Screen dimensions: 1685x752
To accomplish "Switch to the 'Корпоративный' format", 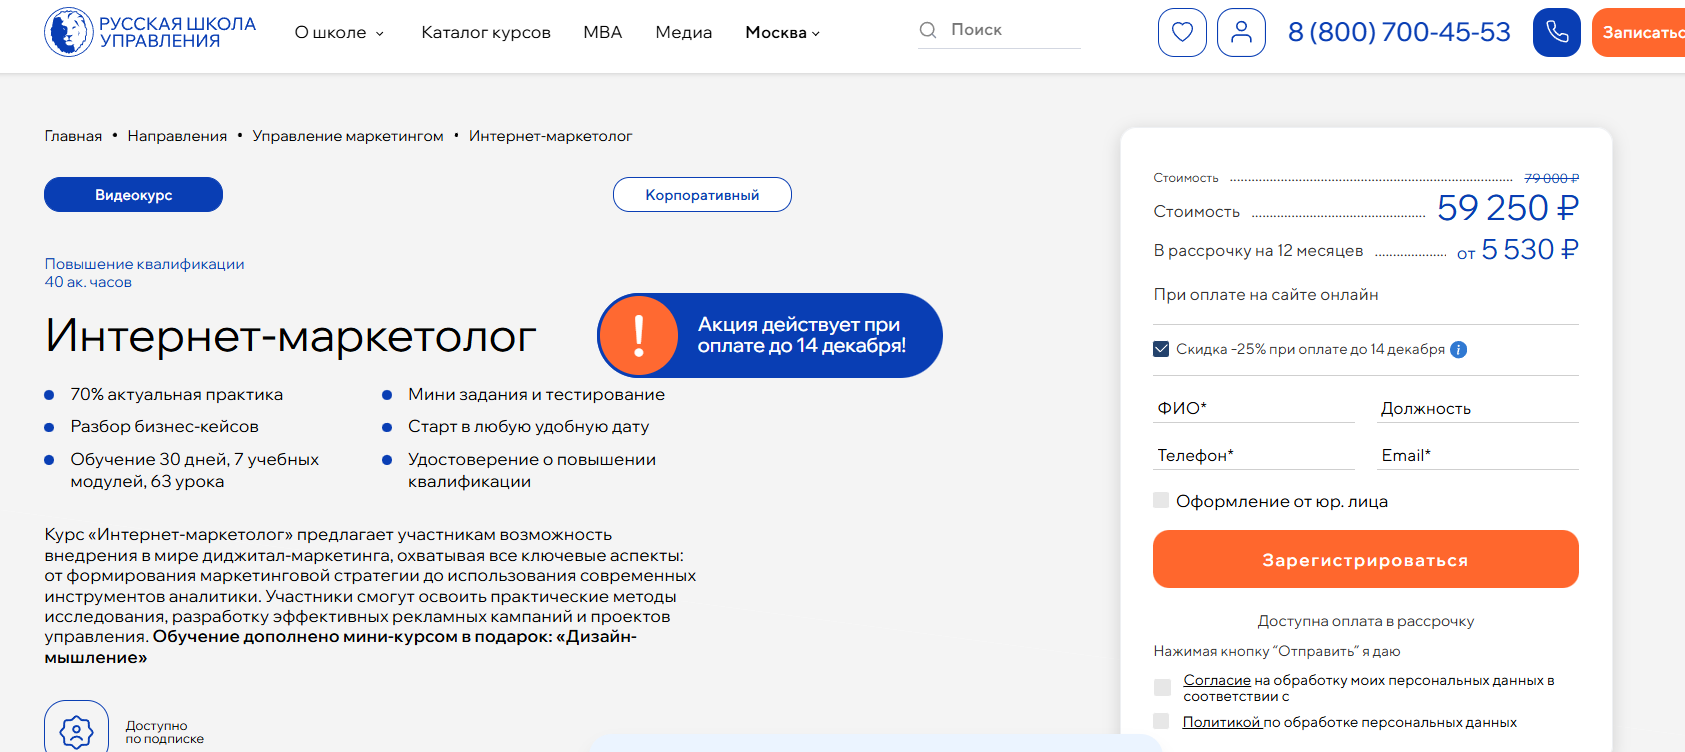I will click(x=702, y=195).
